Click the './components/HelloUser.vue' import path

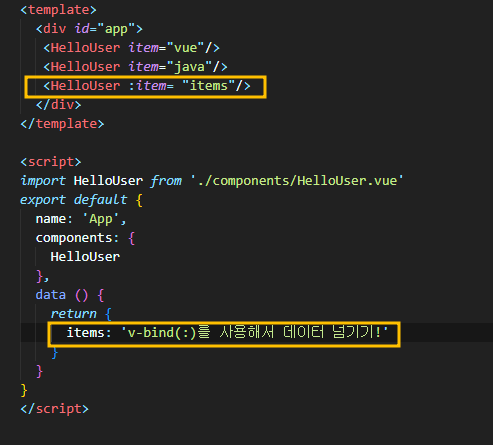click(297, 181)
